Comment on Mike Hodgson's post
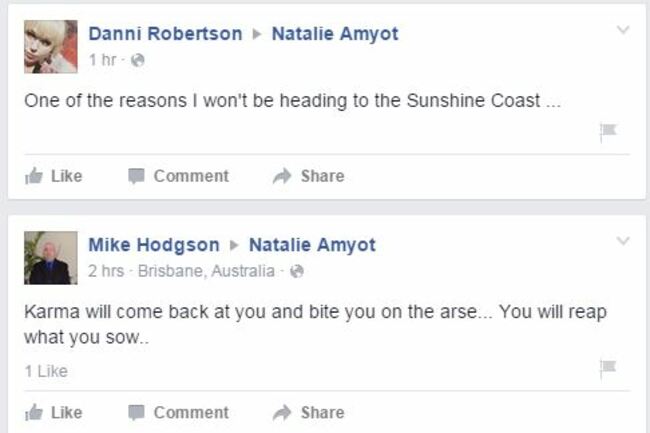 [178, 412]
